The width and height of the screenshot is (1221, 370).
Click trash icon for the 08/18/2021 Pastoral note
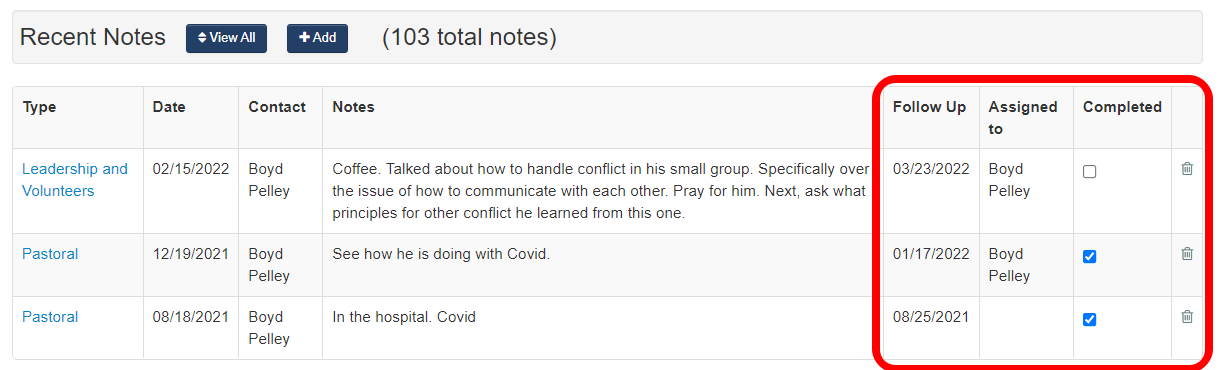pos(1187,317)
